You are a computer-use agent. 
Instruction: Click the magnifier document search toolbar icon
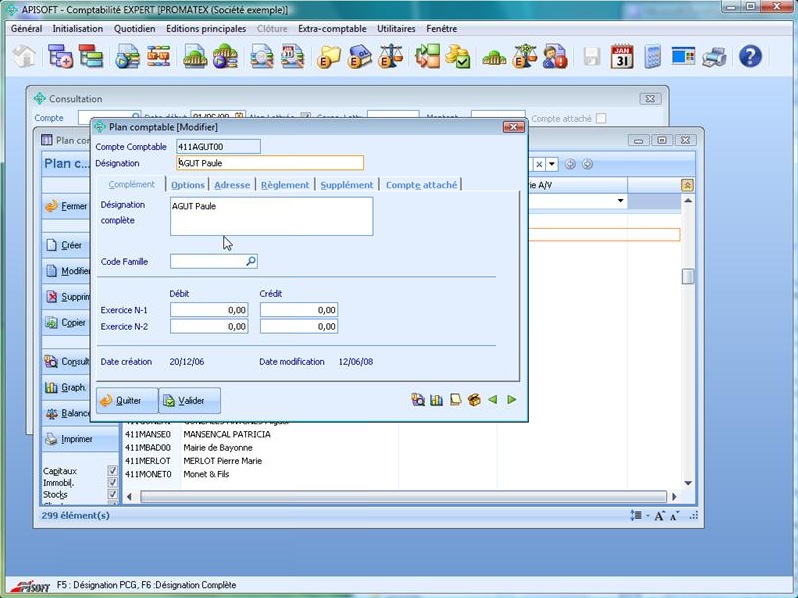262,56
